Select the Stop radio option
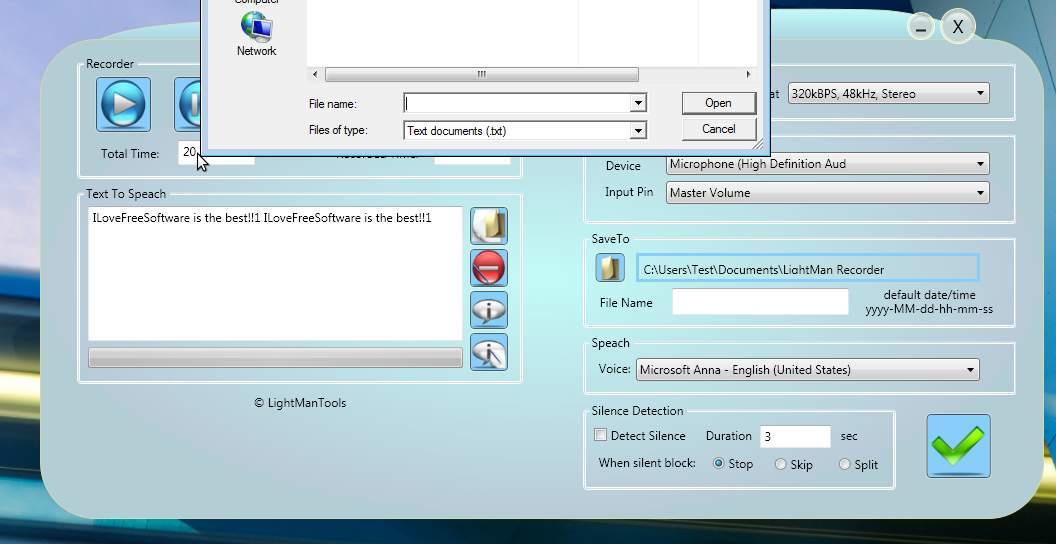Image resolution: width=1056 pixels, height=544 pixels. [x=719, y=464]
